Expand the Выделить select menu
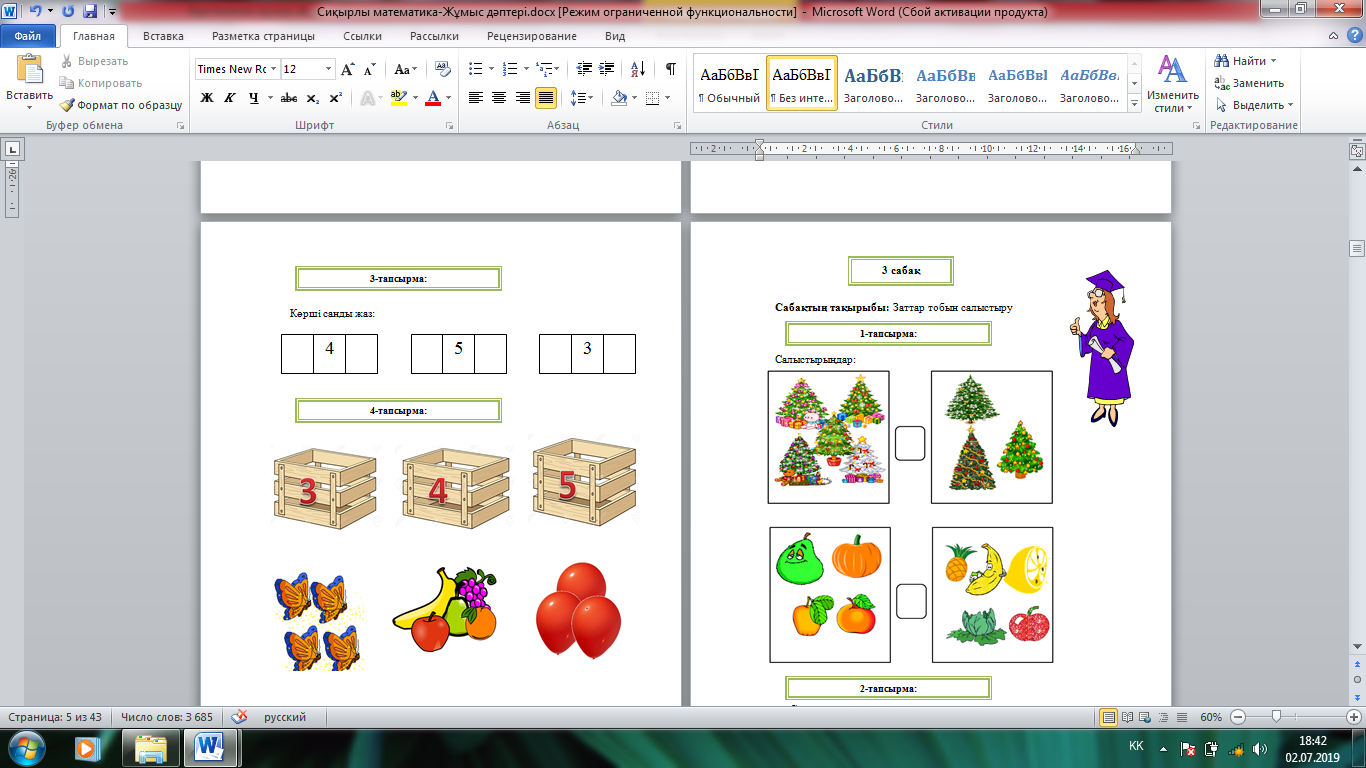The image size is (1366, 768). [x=1254, y=105]
